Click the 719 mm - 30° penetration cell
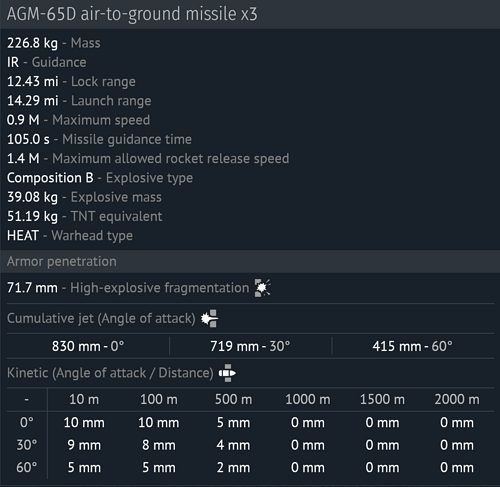500x487 pixels. (x=250, y=346)
